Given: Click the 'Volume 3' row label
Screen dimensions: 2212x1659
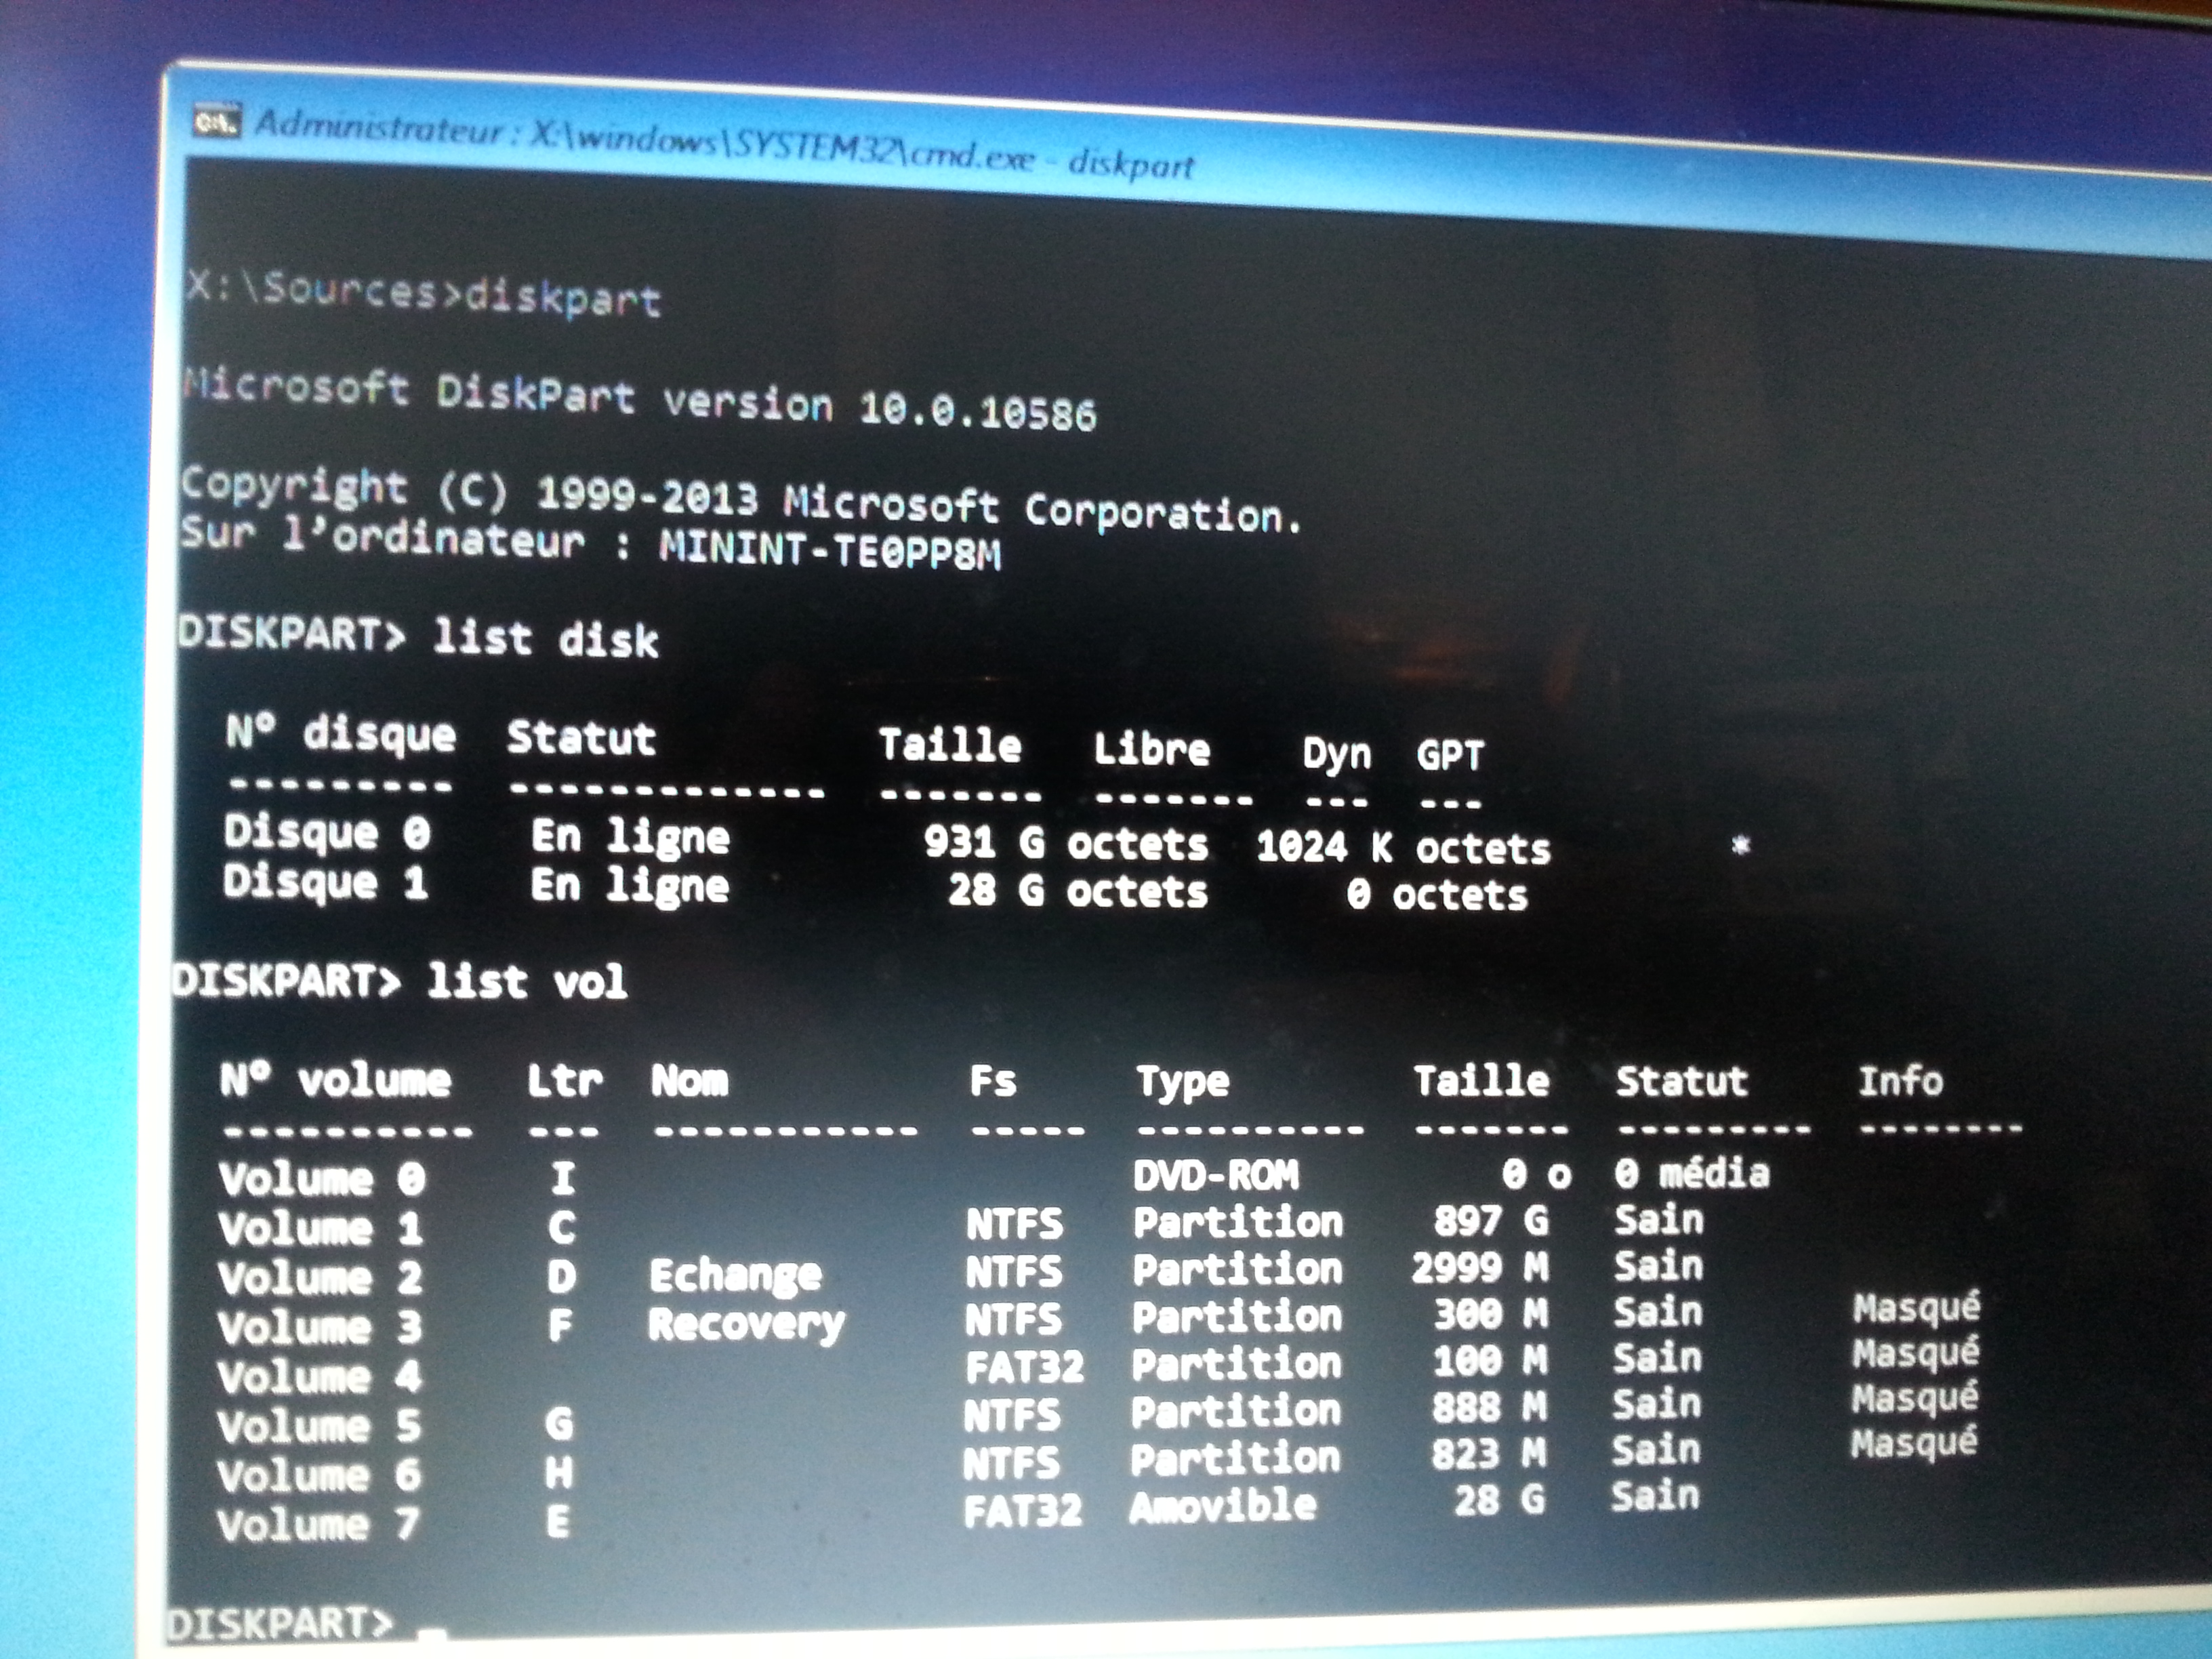Looking at the screenshot, I should click(320, 1328).
